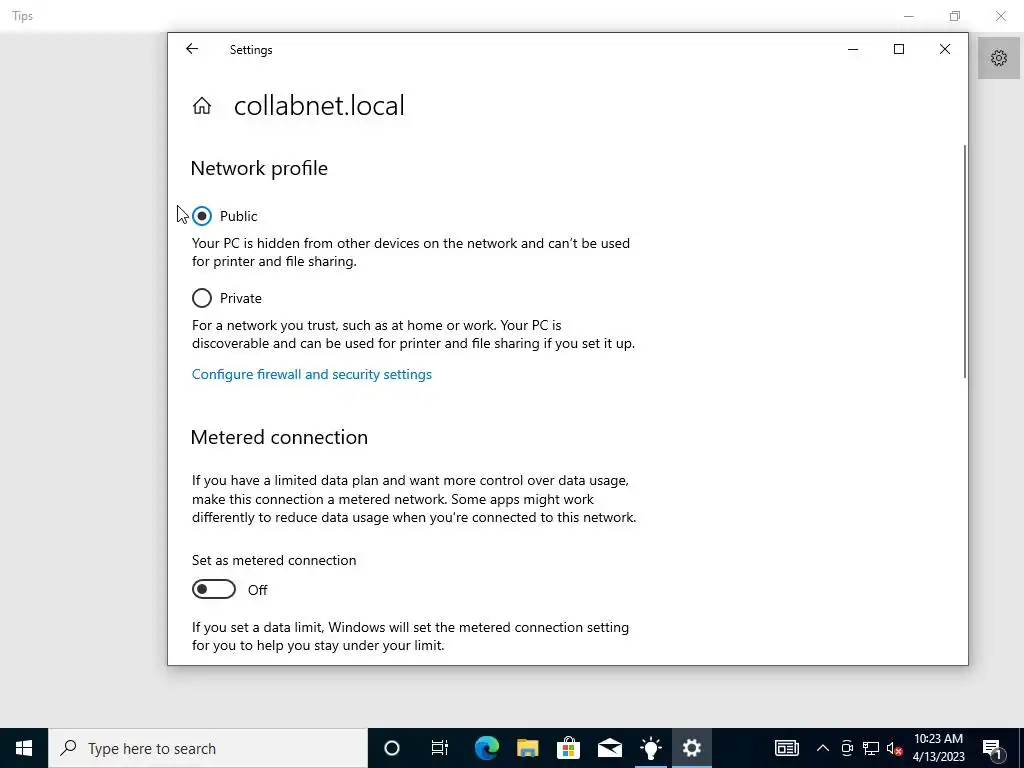Open the muted volume tray icon
Image resolution: width=1024 pixels, height=768 pixels.
pyautogui.click(x=894, y=748)
